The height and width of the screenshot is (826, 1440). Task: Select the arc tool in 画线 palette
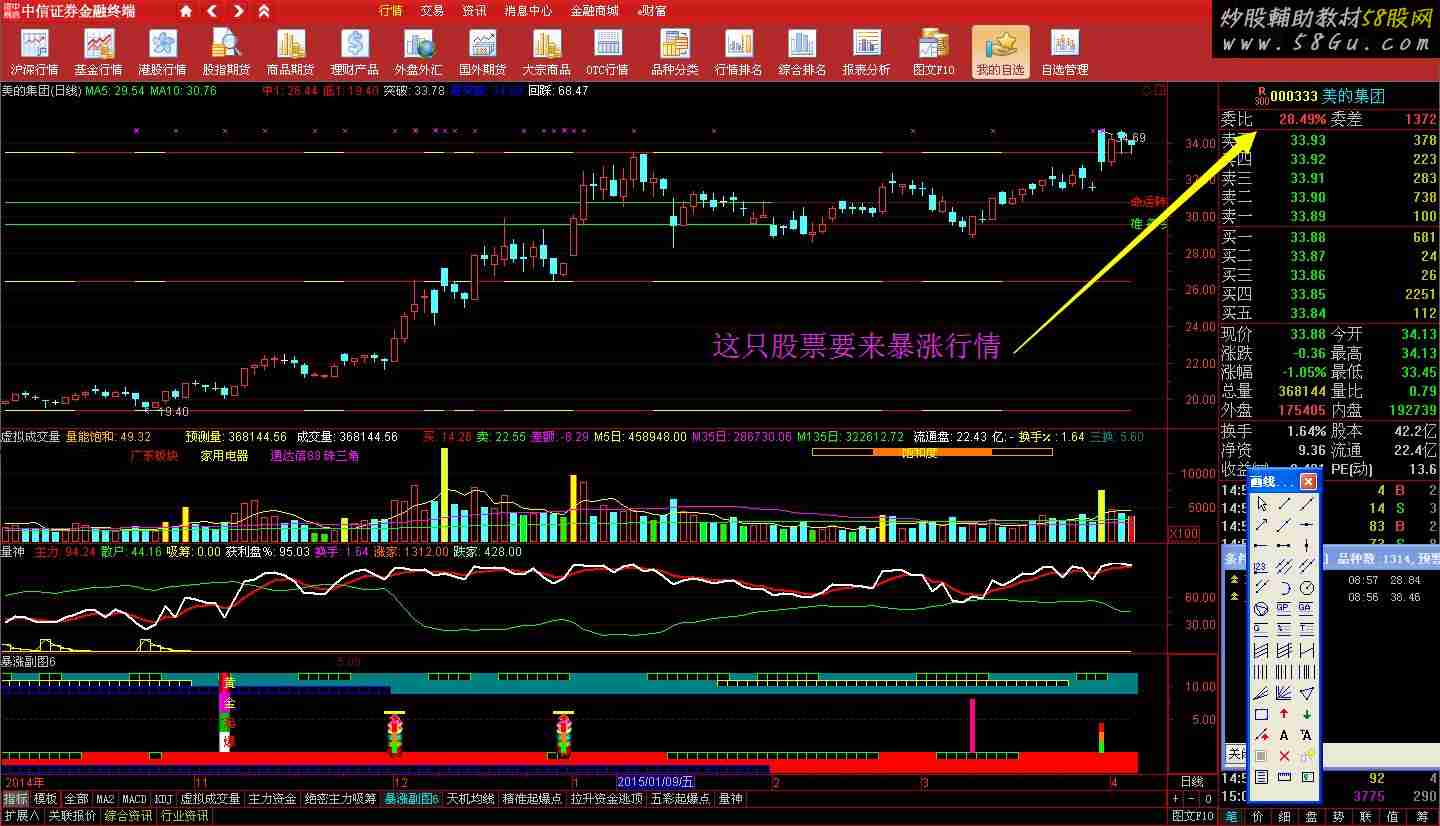(x=1284, y=588)
